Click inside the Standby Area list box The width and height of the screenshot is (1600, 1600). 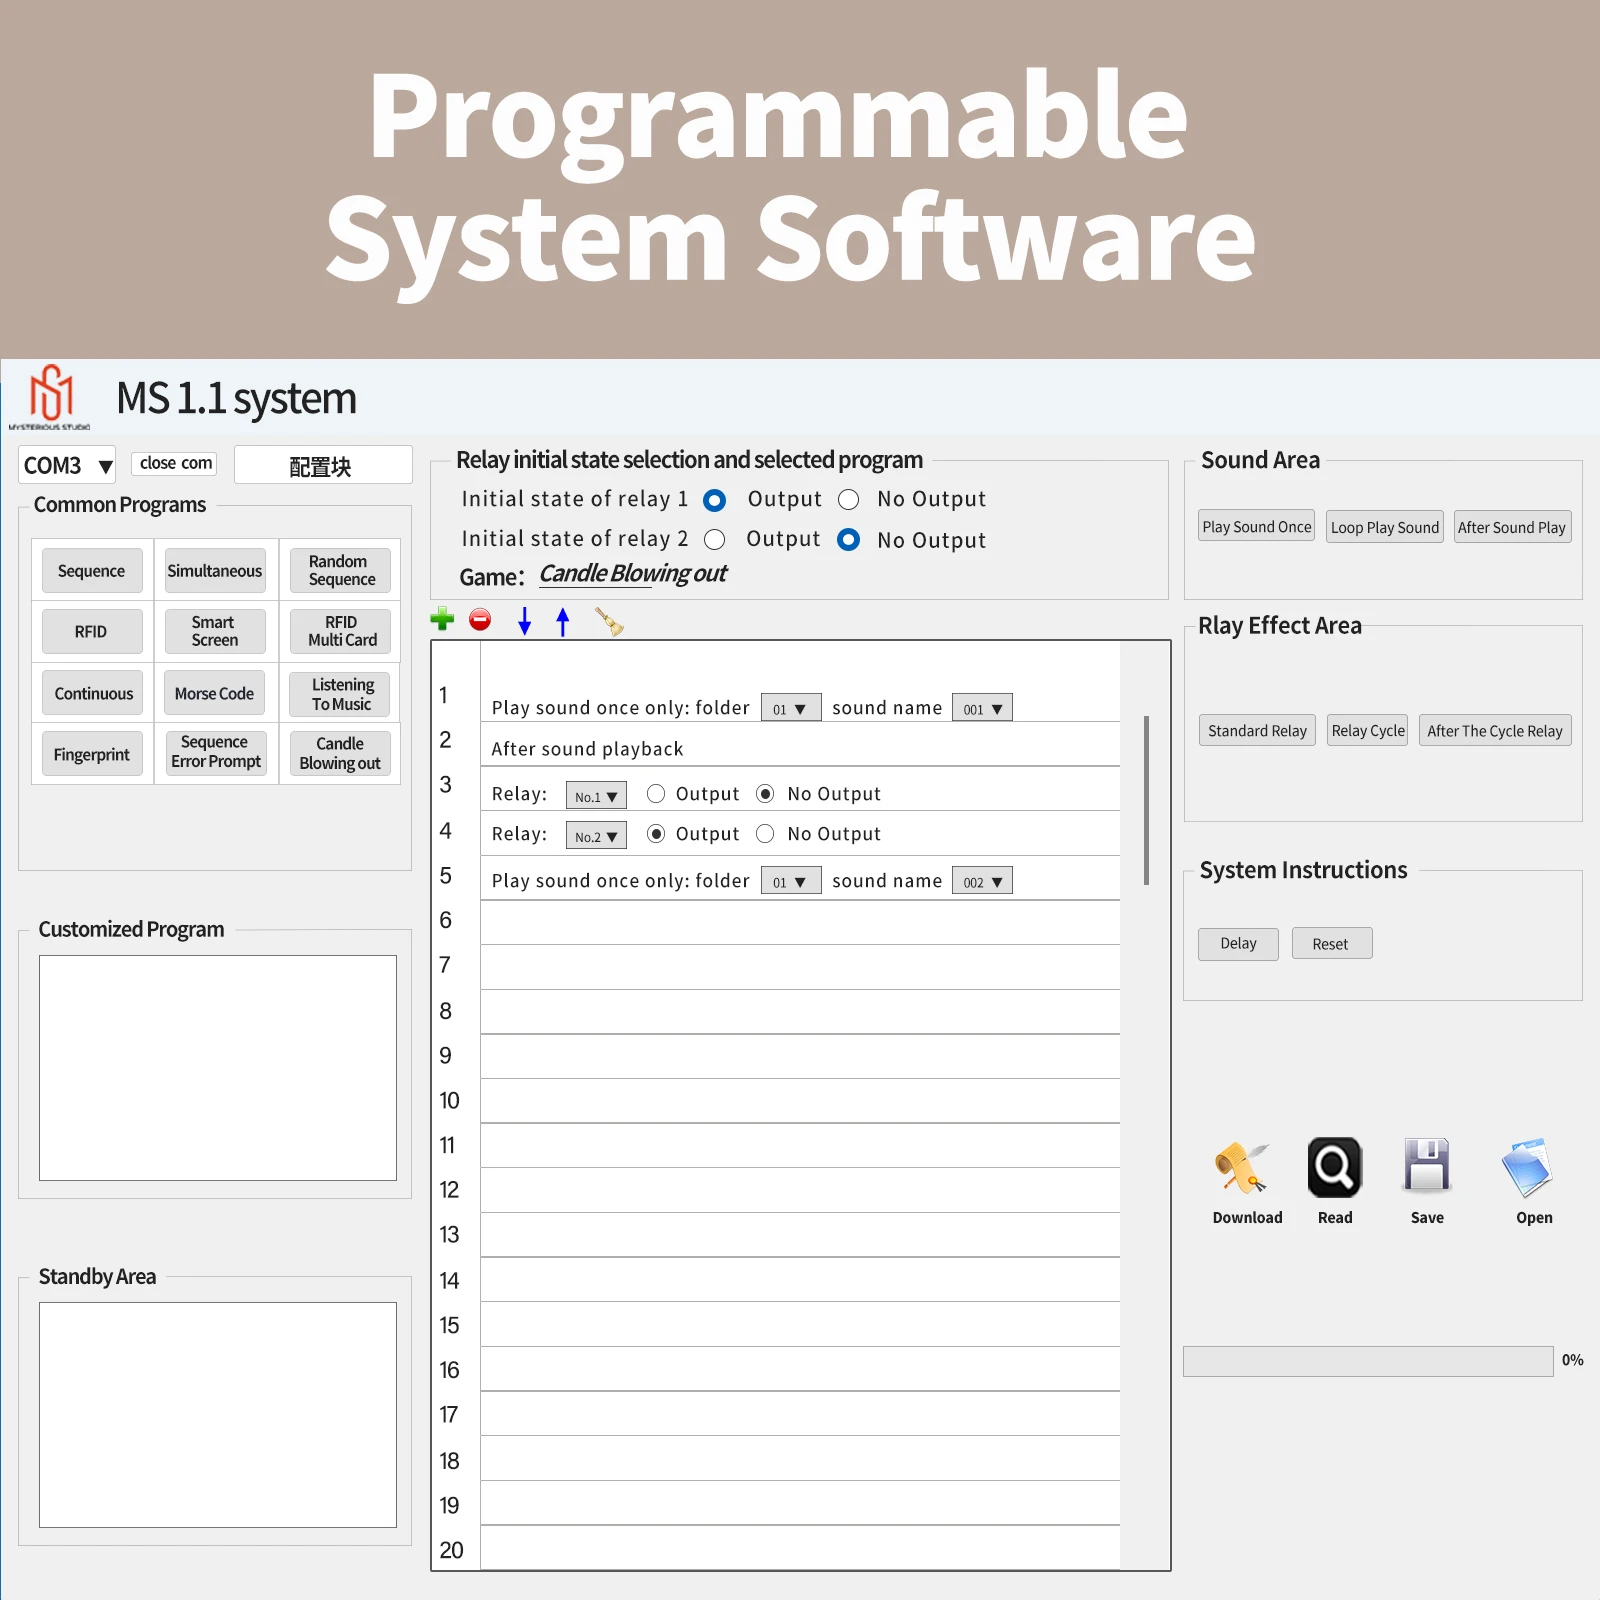[218, 1415]
